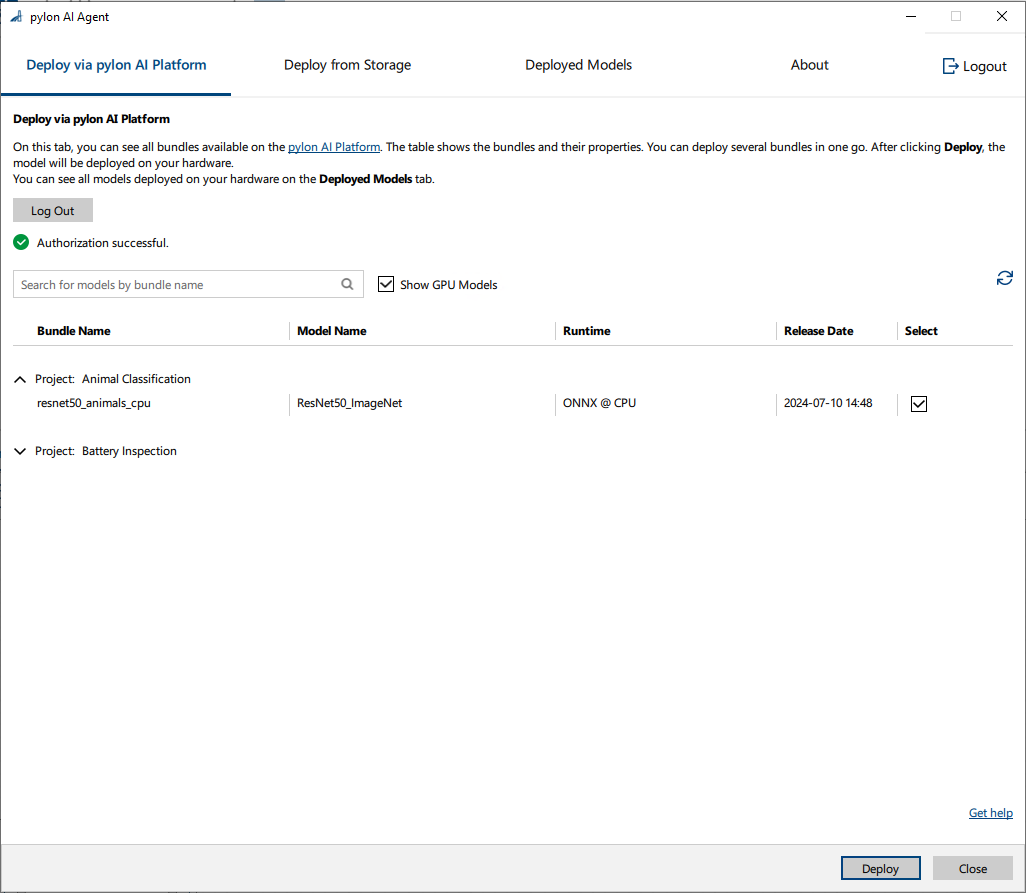
Task: Expand the Battery Inspection project
Action: (x=20, y=451)
